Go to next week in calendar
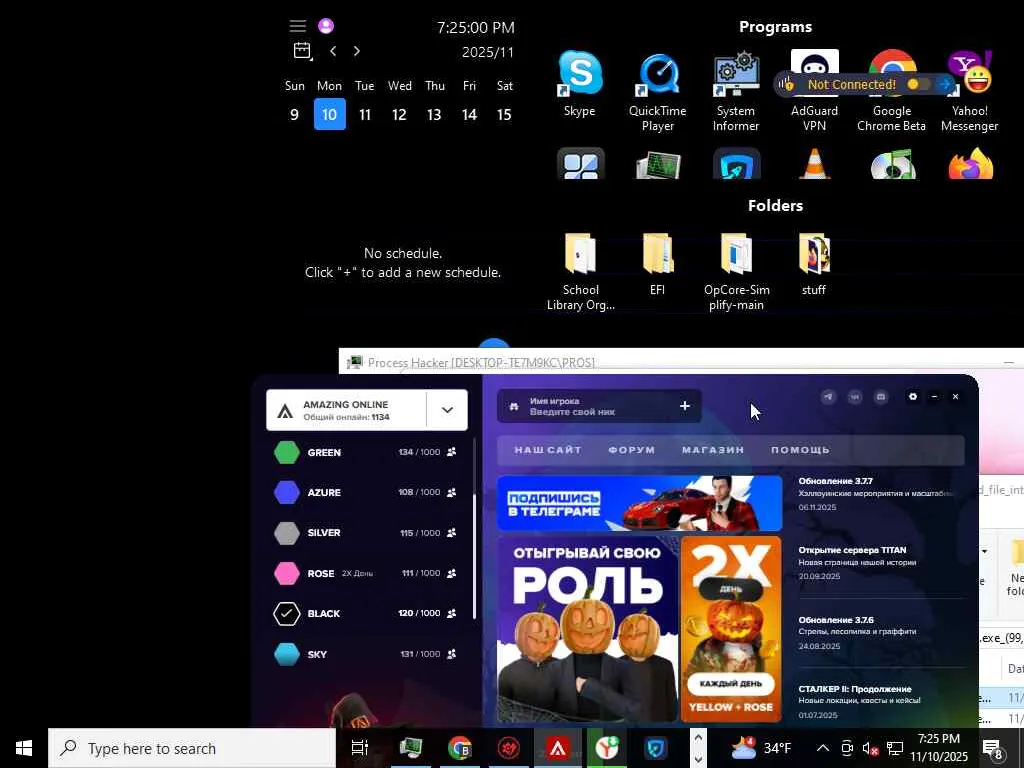The width and height of the screenshot is (1024, 768). point(357,51)
